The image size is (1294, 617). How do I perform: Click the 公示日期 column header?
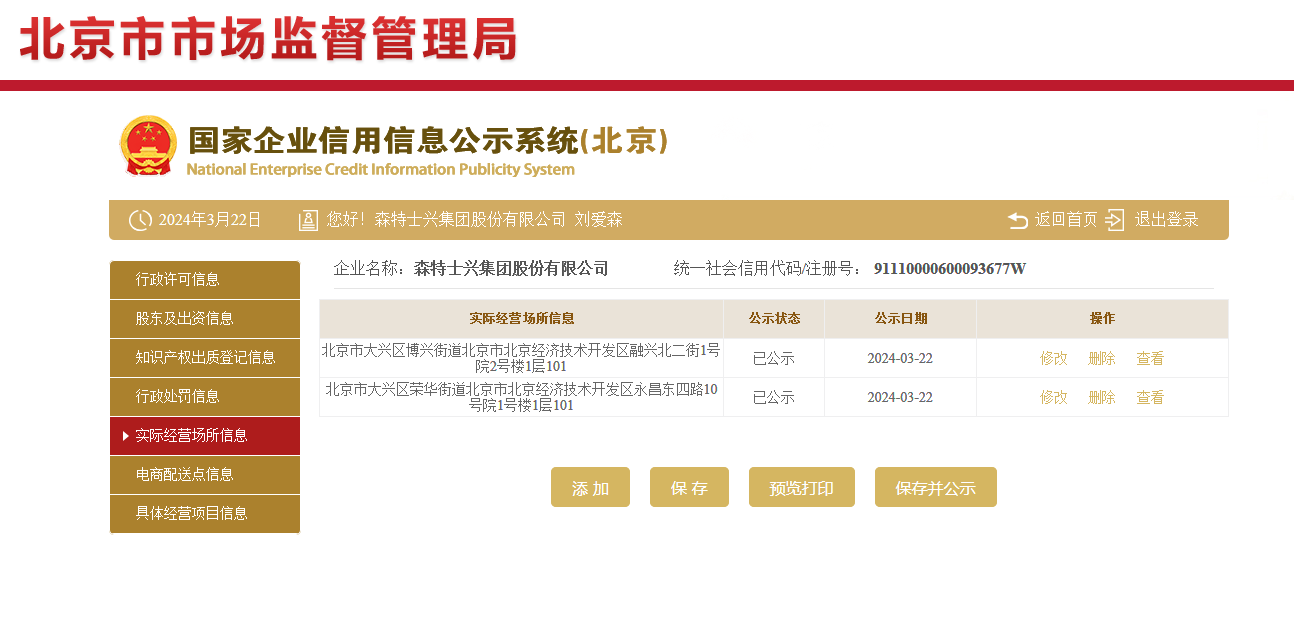coord(901,319)
